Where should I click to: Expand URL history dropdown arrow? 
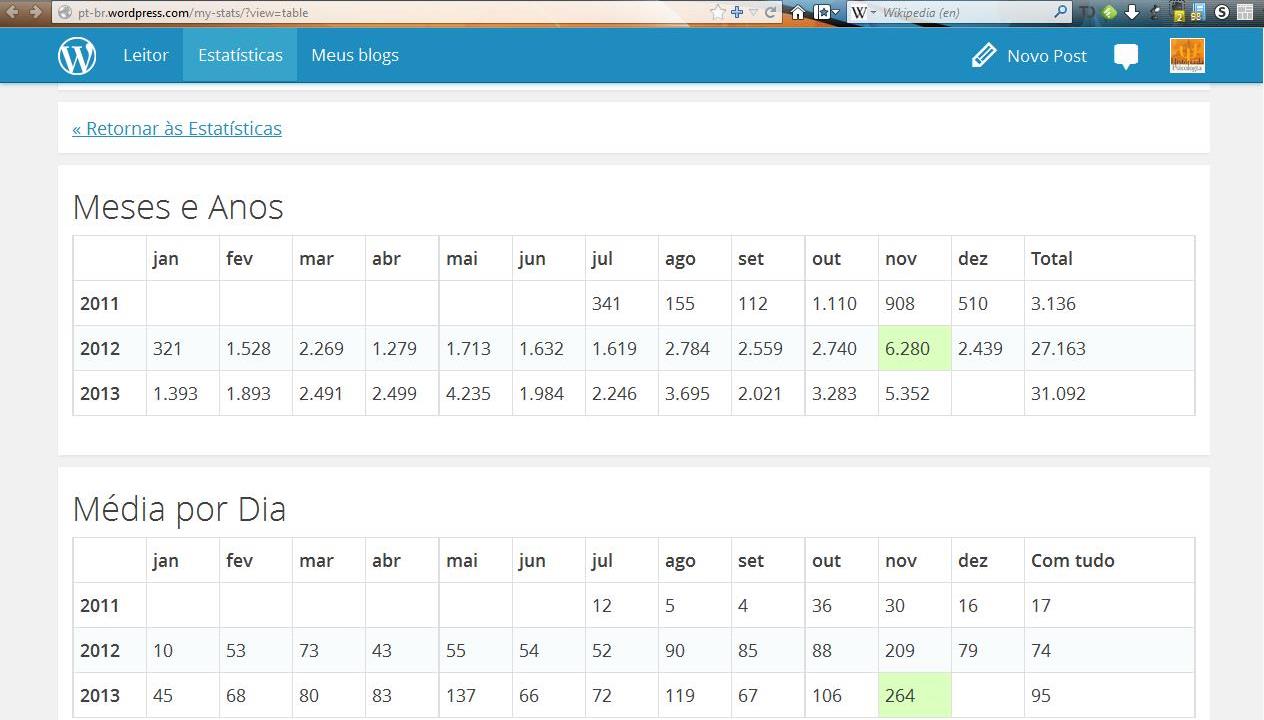pos(754,13)
